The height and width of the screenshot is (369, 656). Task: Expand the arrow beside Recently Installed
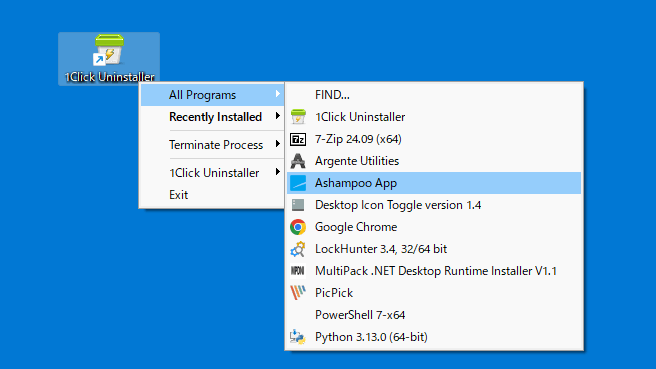pos(278,116)
